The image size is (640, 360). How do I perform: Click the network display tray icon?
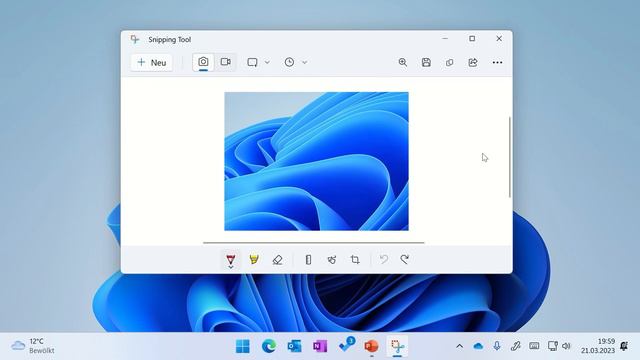click(x=553, y=346)
